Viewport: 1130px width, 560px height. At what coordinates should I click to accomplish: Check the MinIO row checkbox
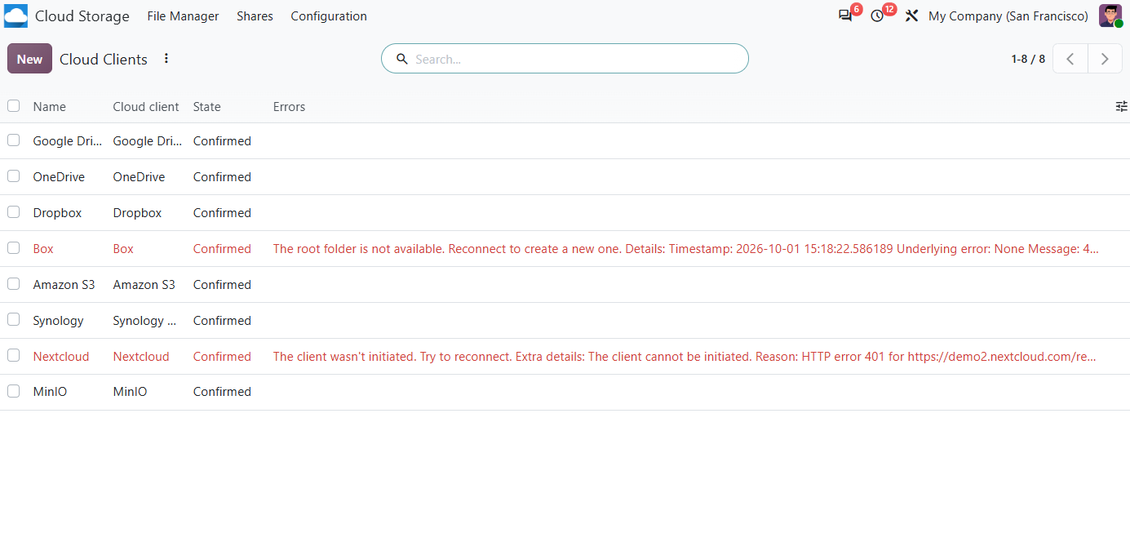coord(14,391)
